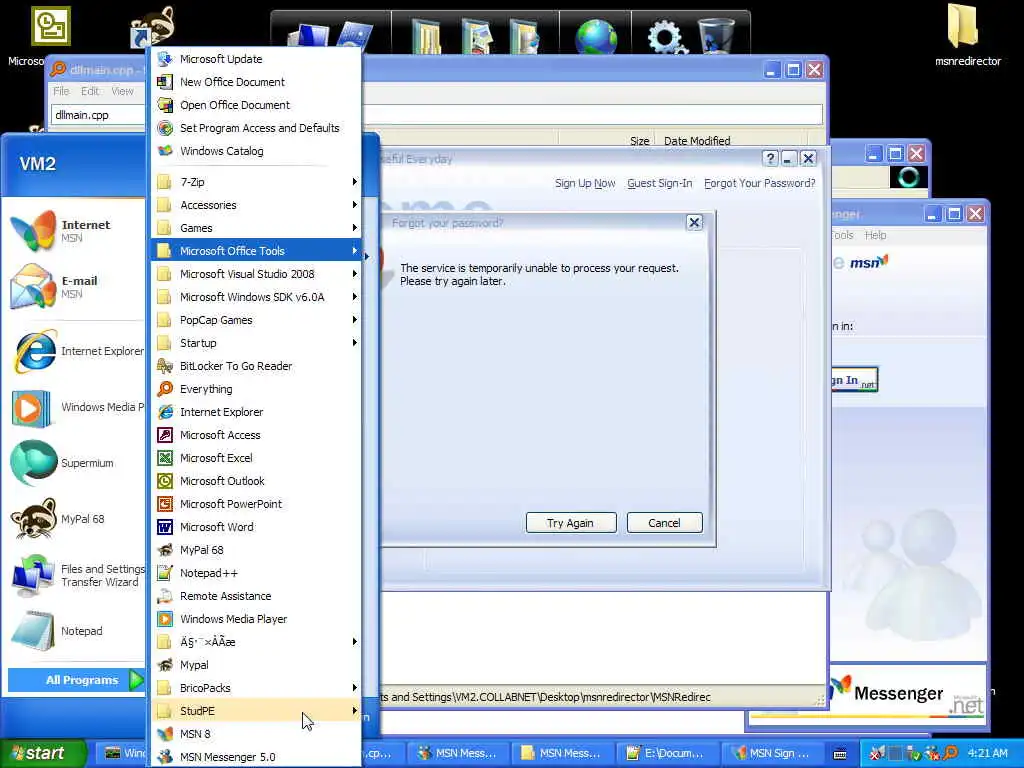Expand the Games folder
This screenshot has height=768, width=1024.
tap(256, 228)
